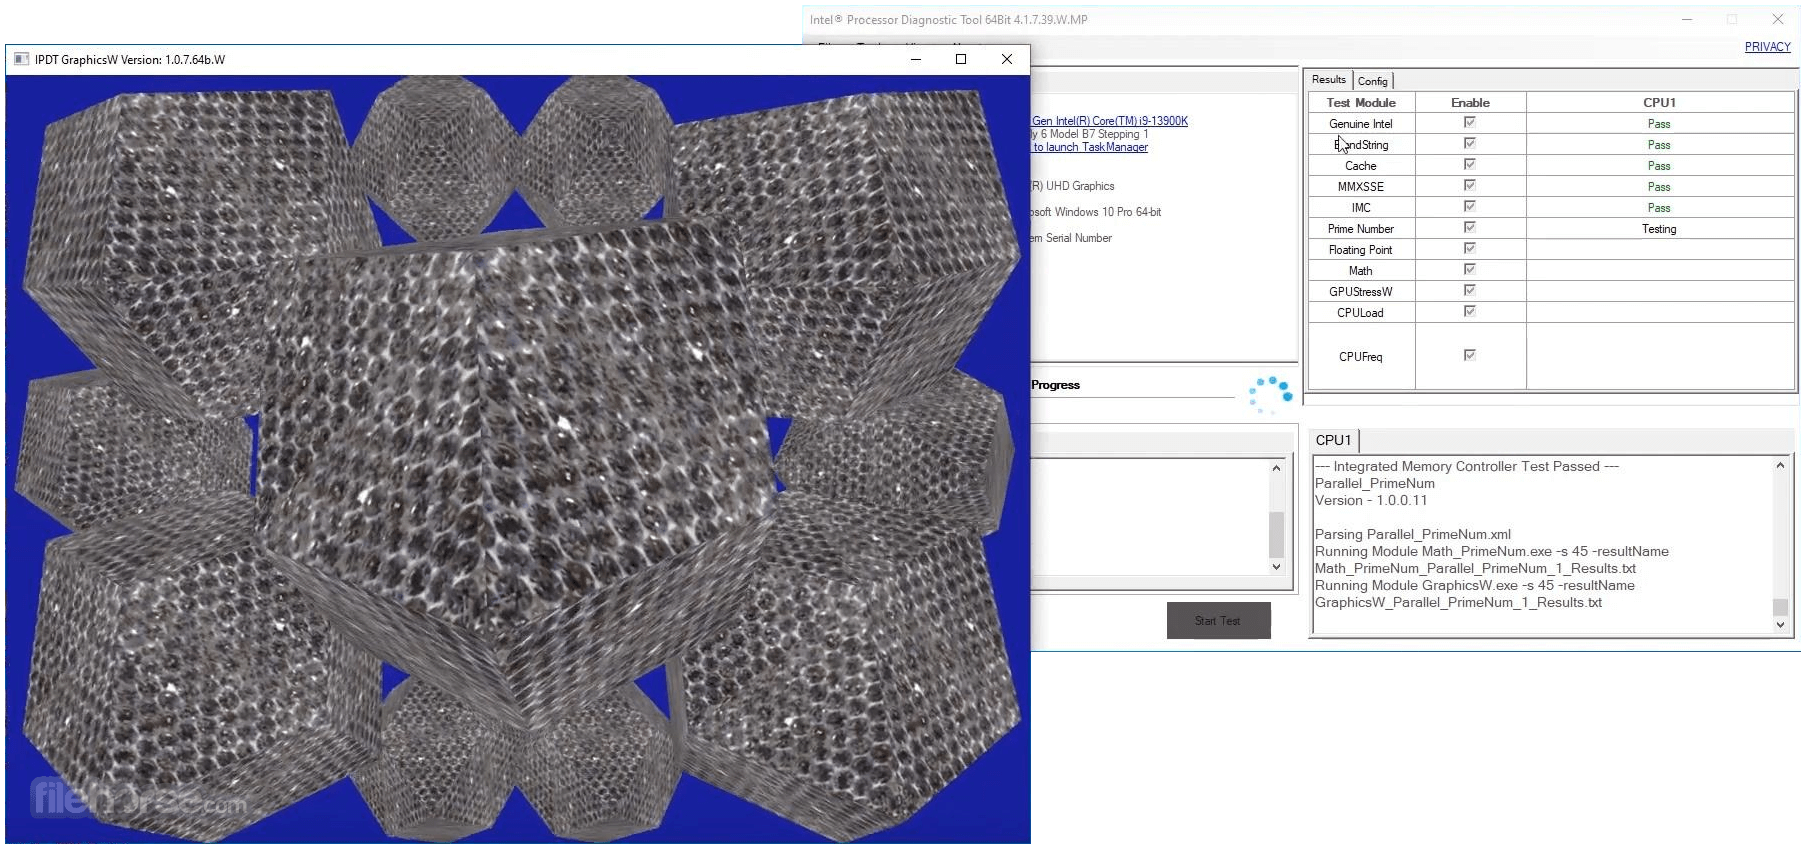Click the Intel Core i9-13900K processor link
This screenshot has height=849, width=1806.
point(1110,121)
